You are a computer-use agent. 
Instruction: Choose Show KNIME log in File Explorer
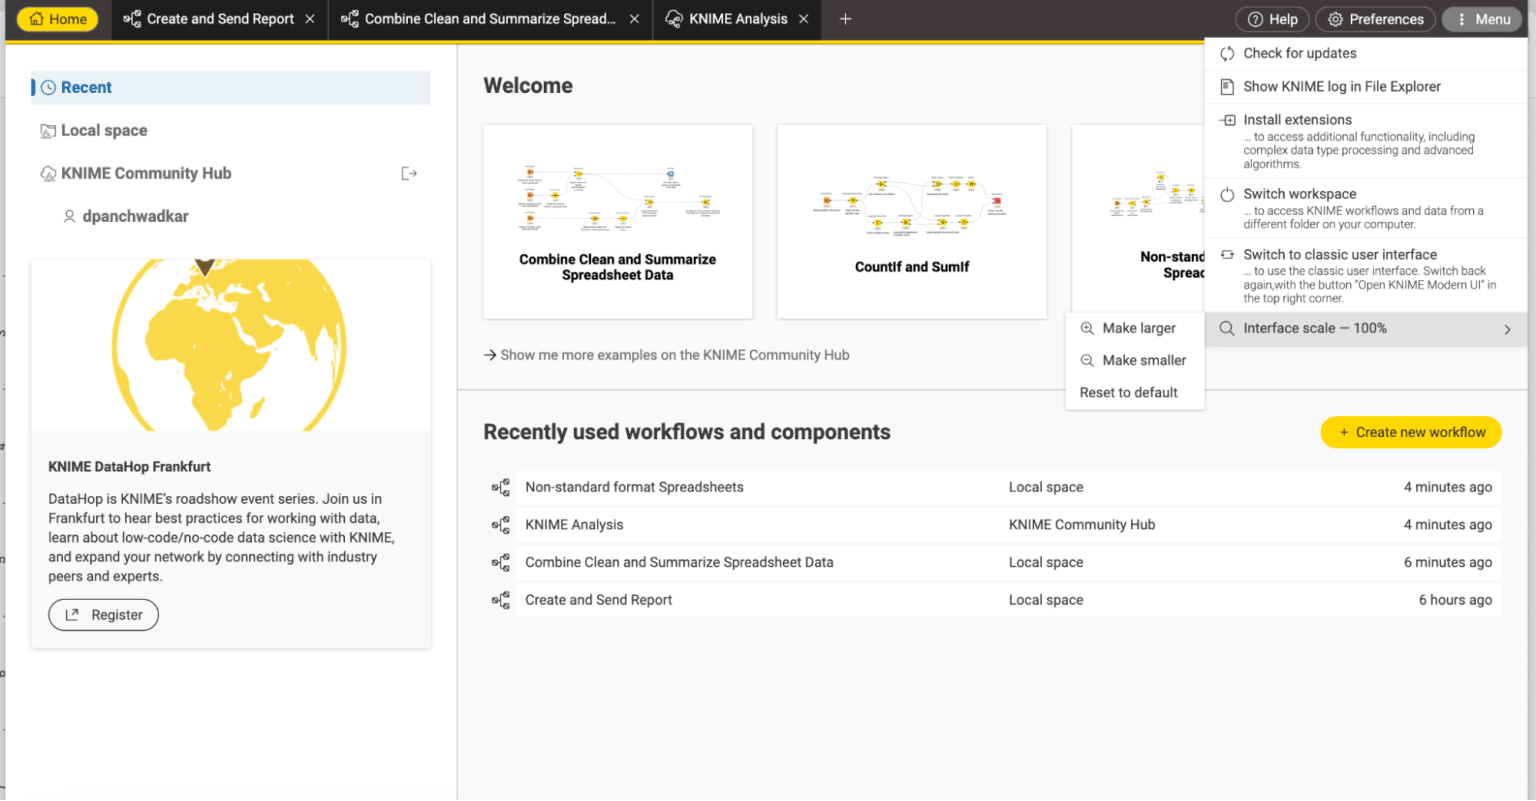[1366, 87]
